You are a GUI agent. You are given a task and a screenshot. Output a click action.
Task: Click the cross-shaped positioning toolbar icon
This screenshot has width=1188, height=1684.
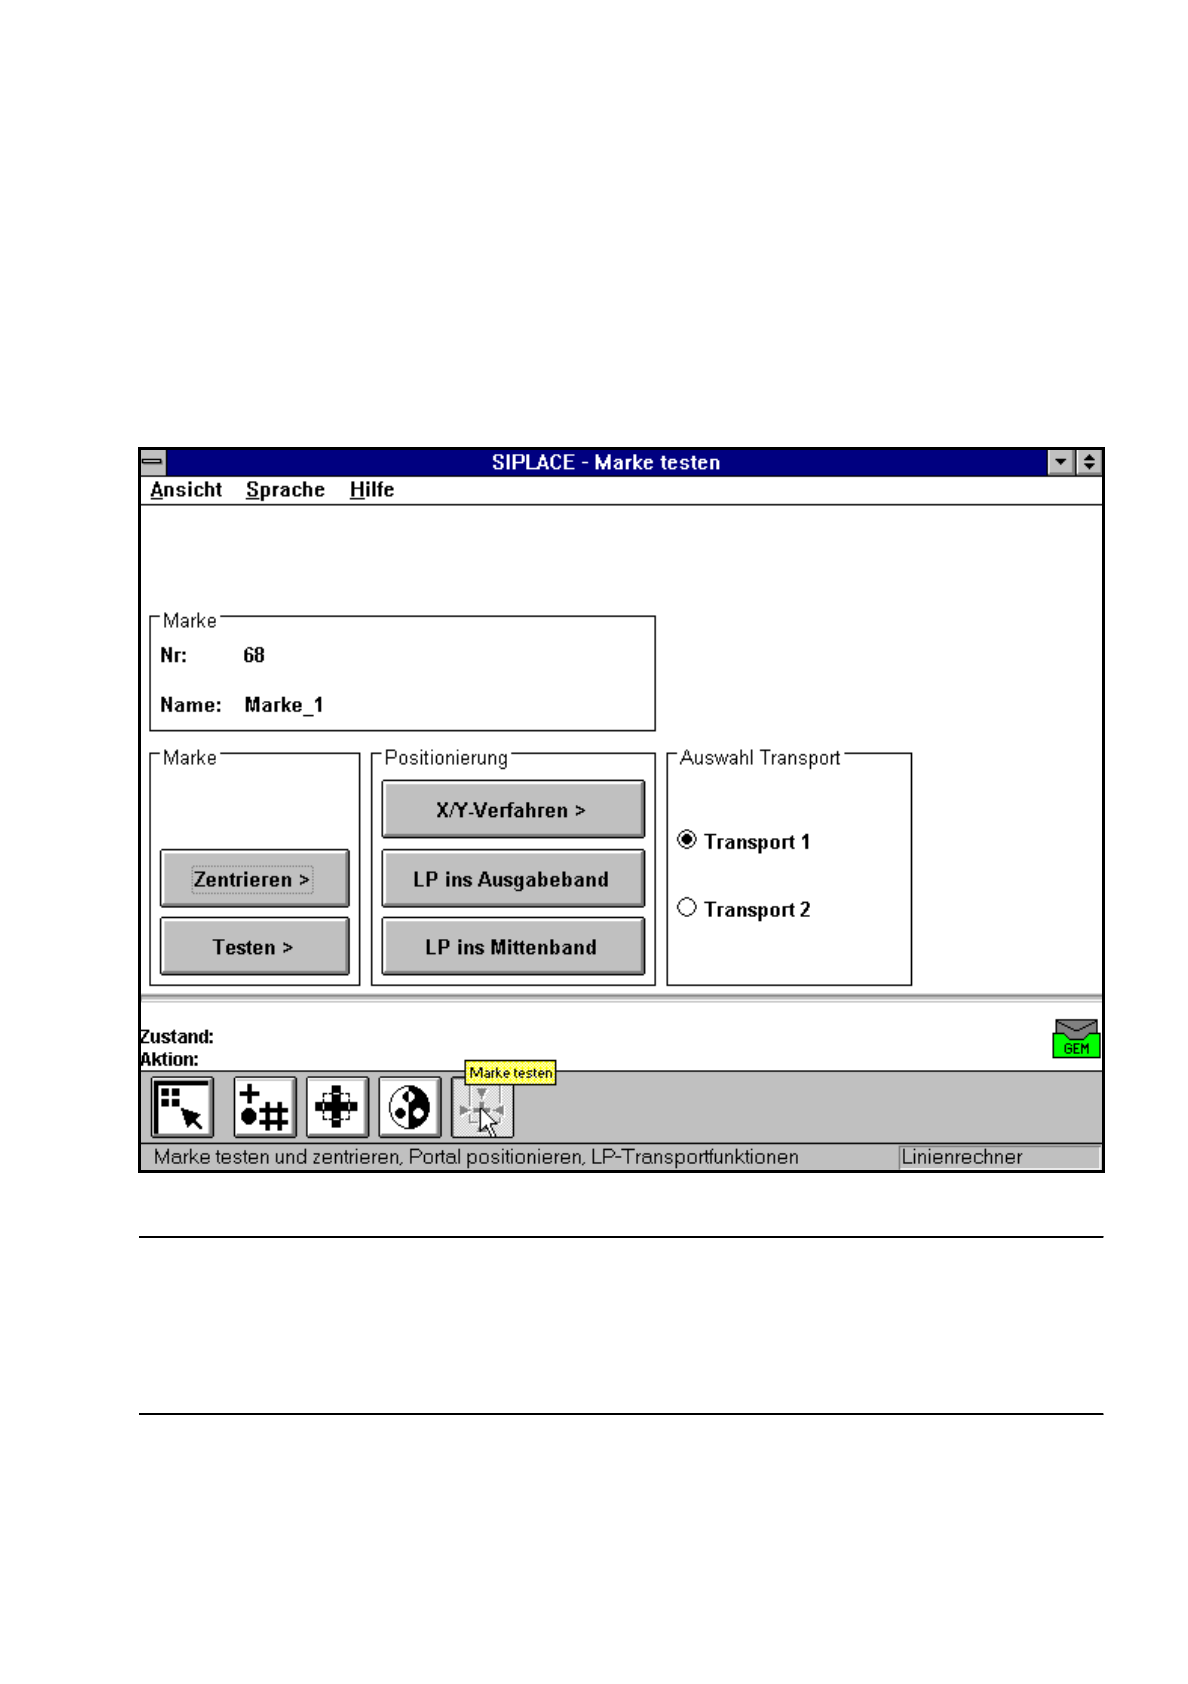(x=337, y=1107)
